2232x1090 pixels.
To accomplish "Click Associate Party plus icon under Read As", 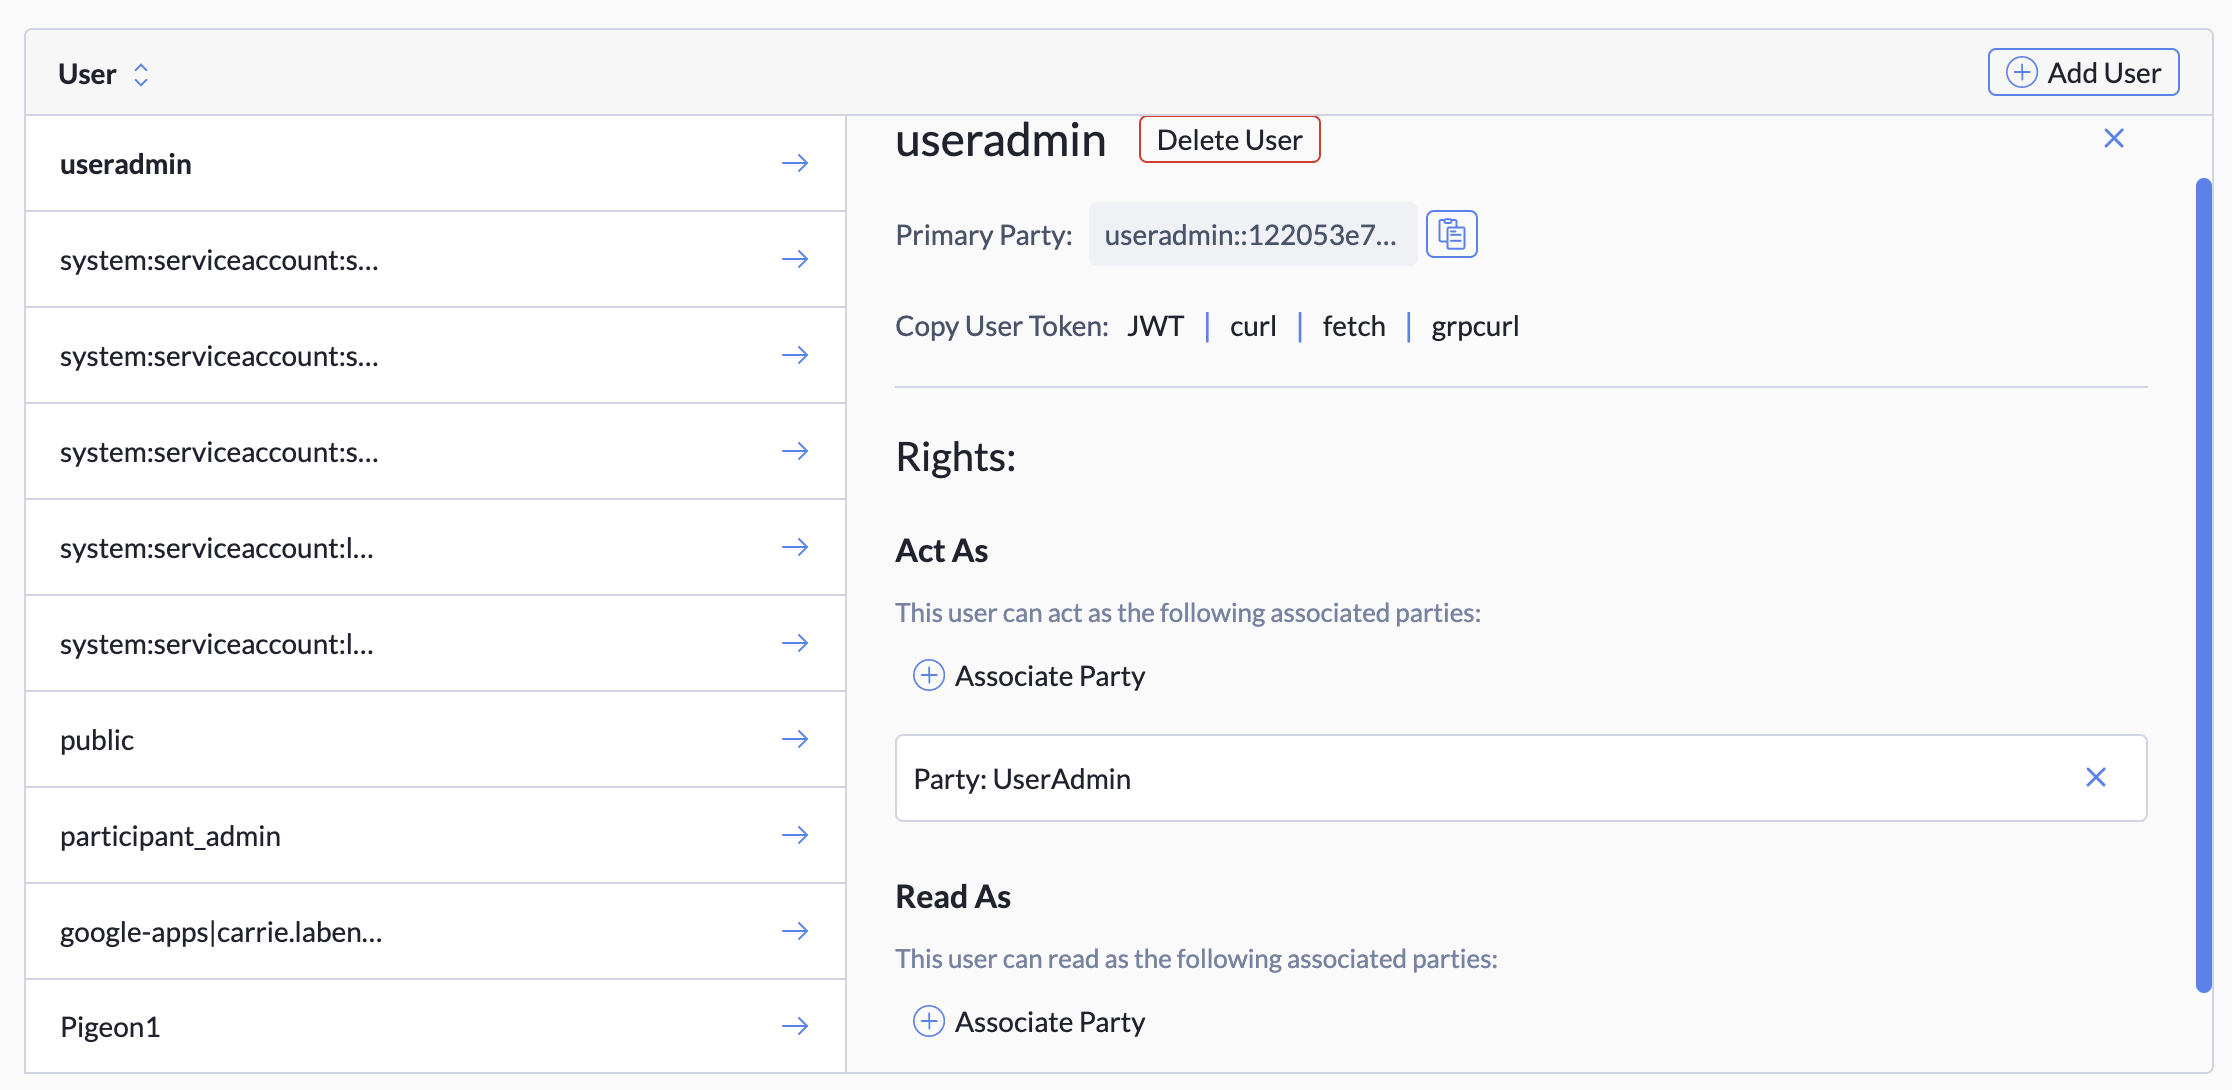I will [x=928, y=1021].
